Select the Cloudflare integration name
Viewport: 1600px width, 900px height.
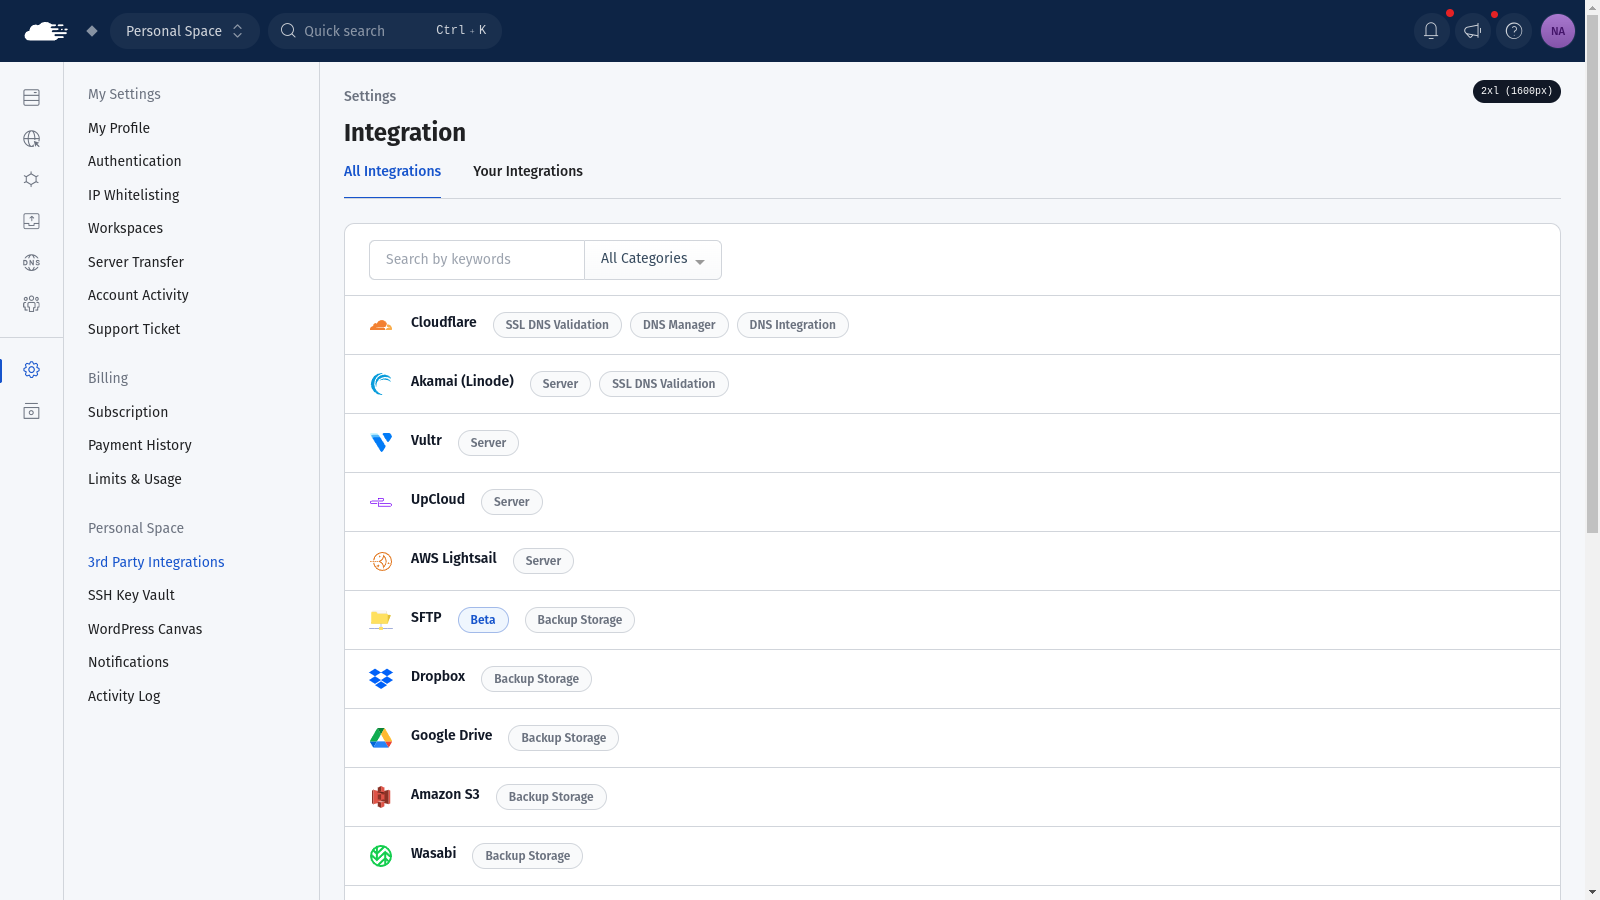[x=443, y=322]
